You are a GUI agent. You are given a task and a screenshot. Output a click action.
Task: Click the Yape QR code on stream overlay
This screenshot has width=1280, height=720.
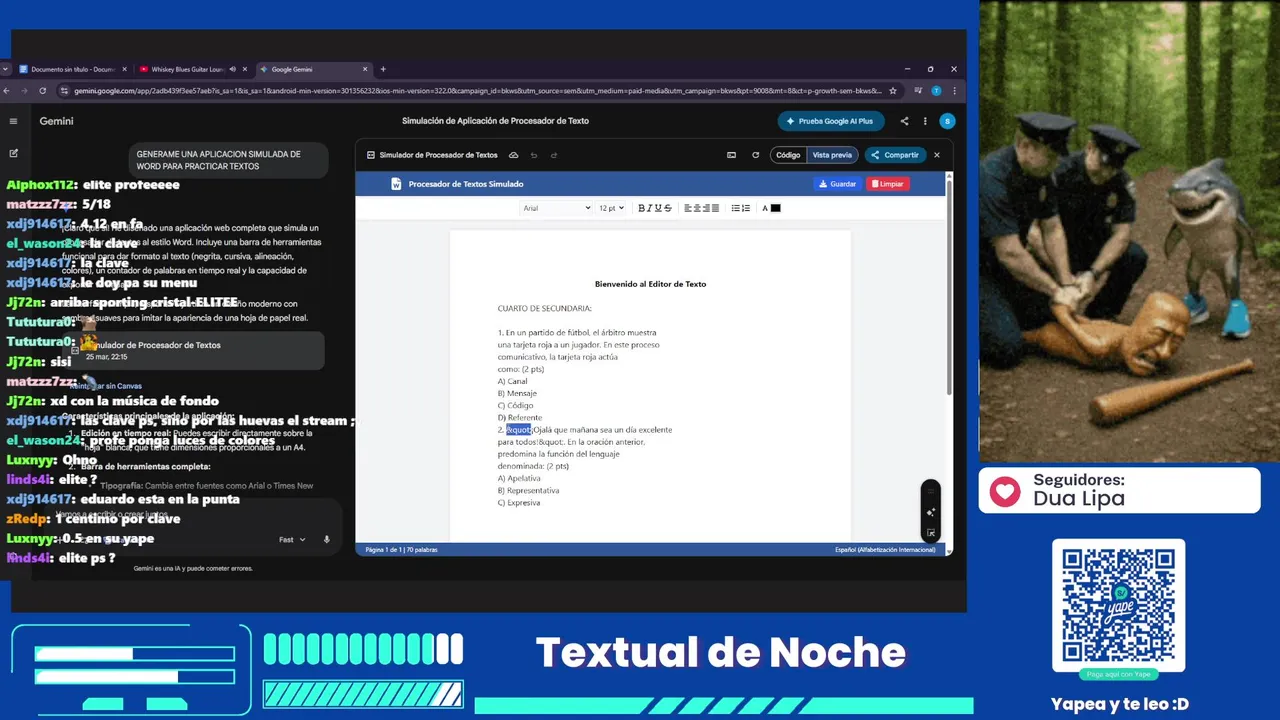[x=1118, y=605]
